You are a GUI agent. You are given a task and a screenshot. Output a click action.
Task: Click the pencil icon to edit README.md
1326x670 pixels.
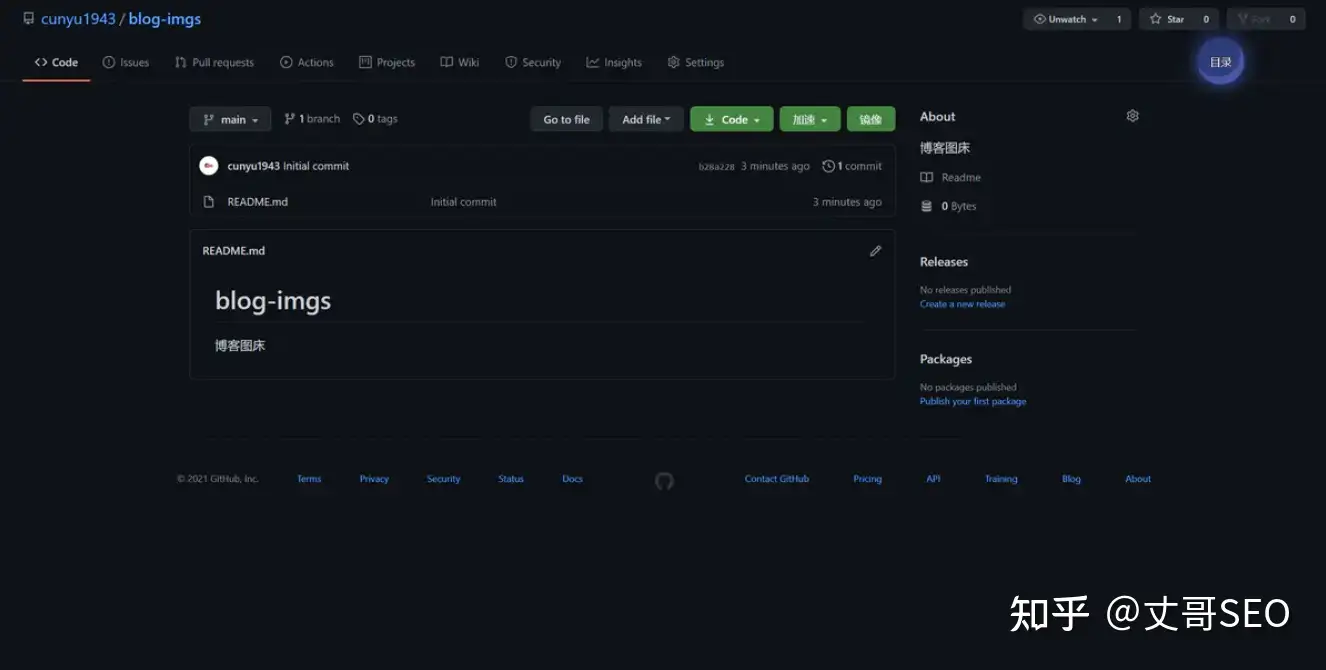[x=875, y=251]
